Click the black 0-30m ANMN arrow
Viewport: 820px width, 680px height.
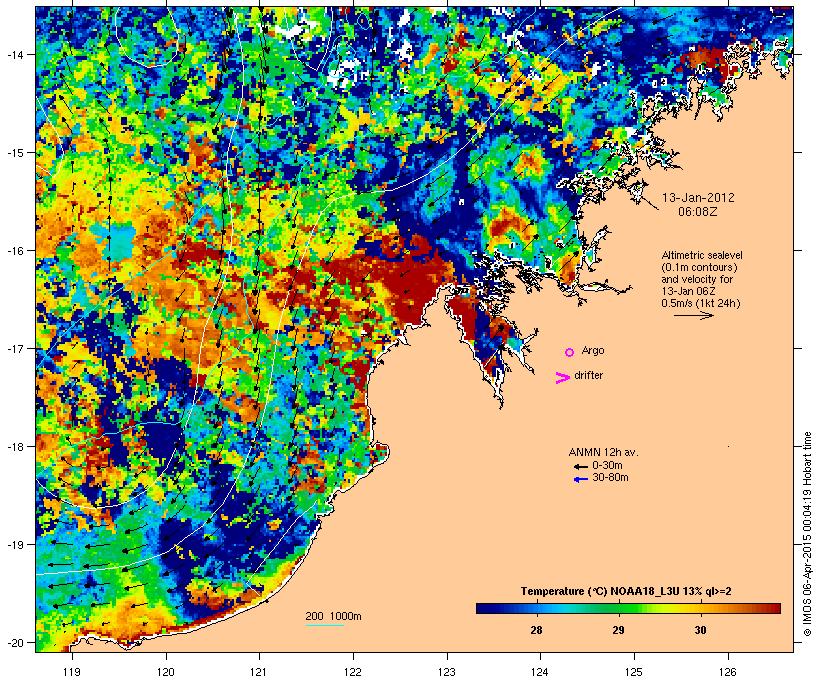pyautogui.click(x=580, y=467)
